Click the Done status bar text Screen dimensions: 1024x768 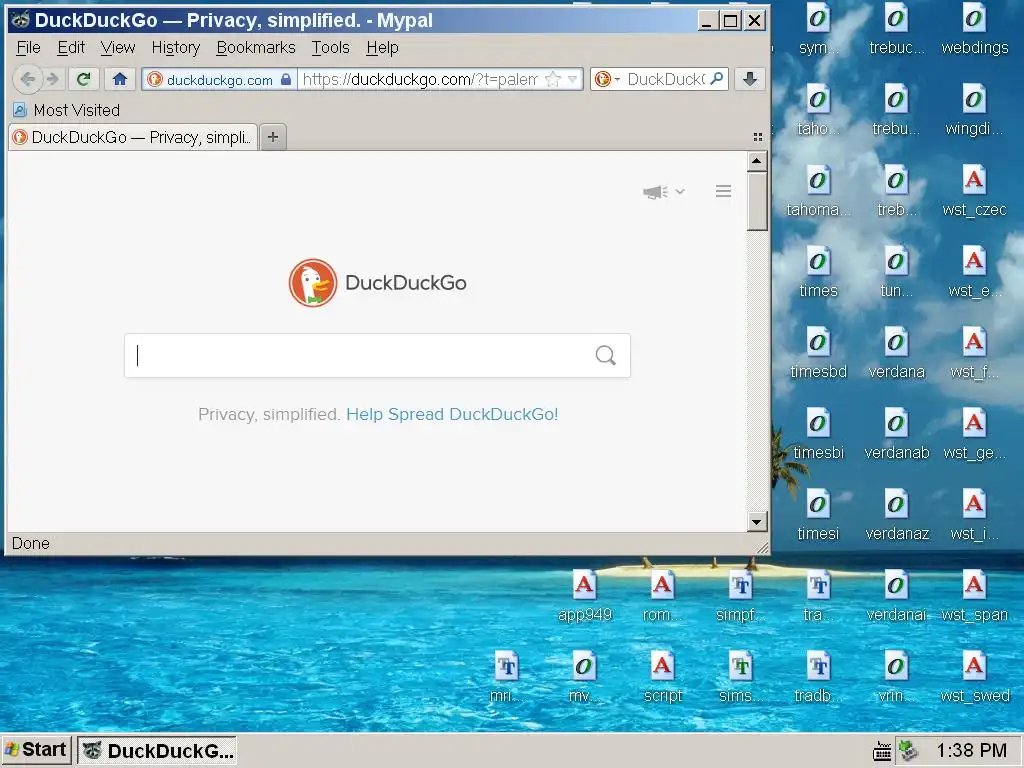[31, 543]
